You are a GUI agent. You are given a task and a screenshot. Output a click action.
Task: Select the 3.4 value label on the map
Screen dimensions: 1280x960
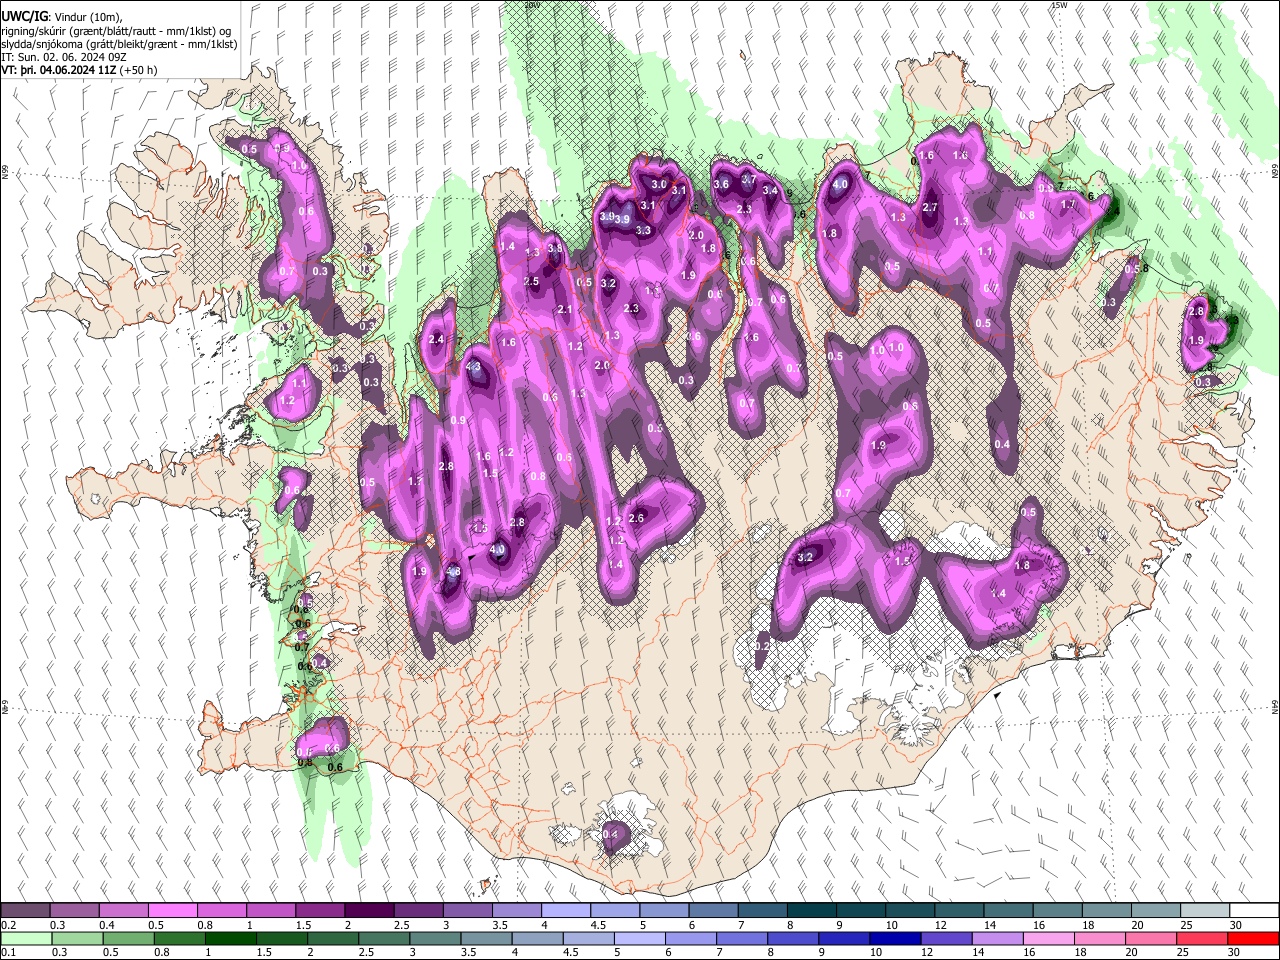click(x=770, y=190)
